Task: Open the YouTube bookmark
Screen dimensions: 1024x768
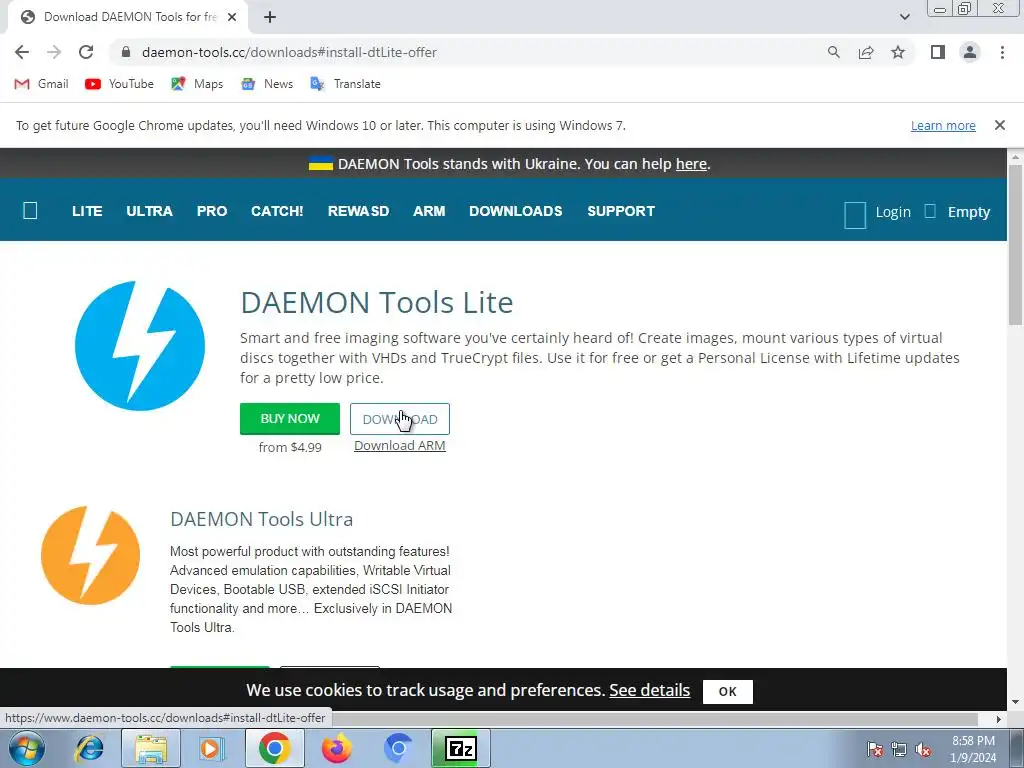Action: click(120, 84)
